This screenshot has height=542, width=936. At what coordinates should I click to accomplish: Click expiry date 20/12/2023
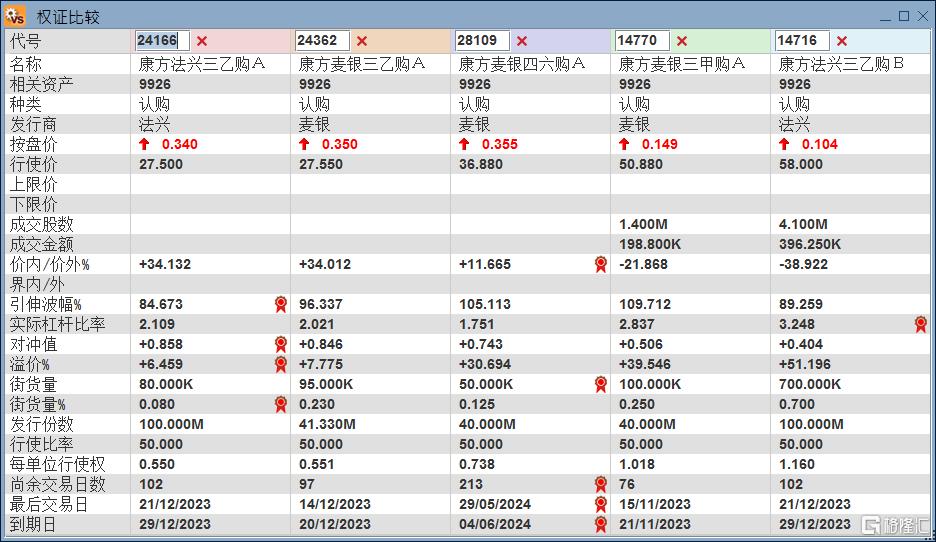pyautogui.click(x=335, y=524)
